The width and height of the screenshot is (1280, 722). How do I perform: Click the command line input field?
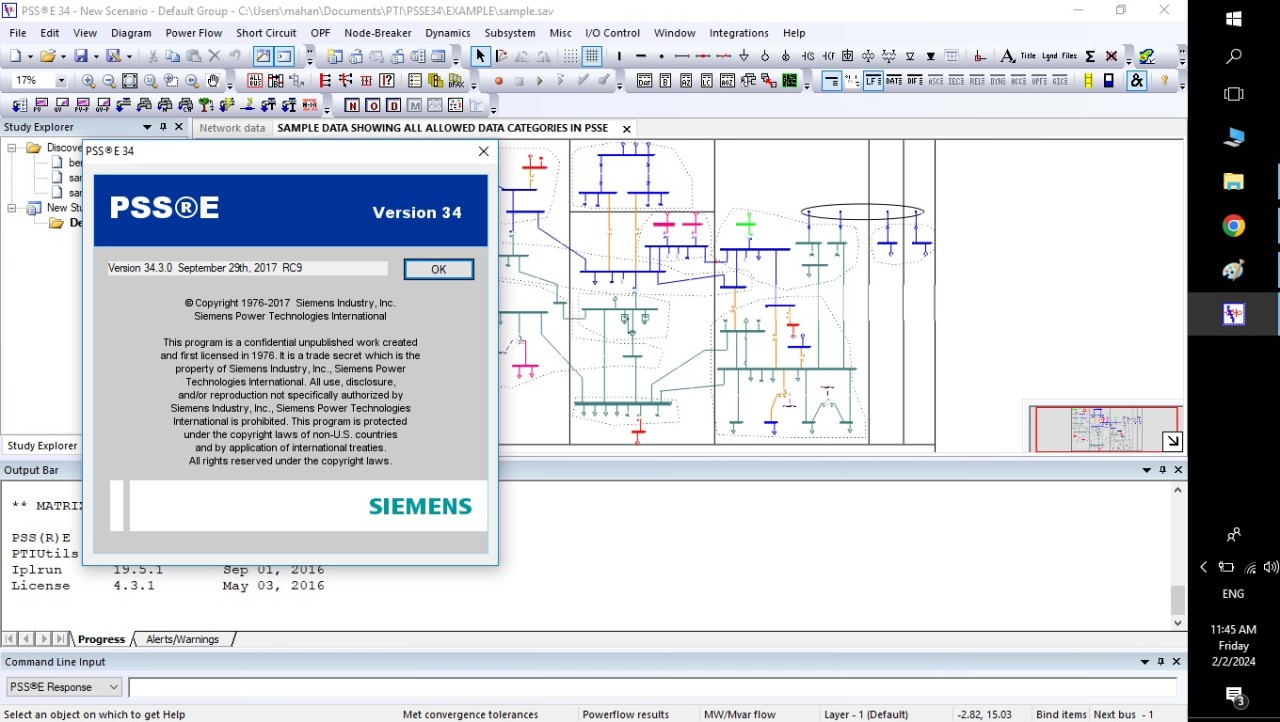tap(650, 687)
